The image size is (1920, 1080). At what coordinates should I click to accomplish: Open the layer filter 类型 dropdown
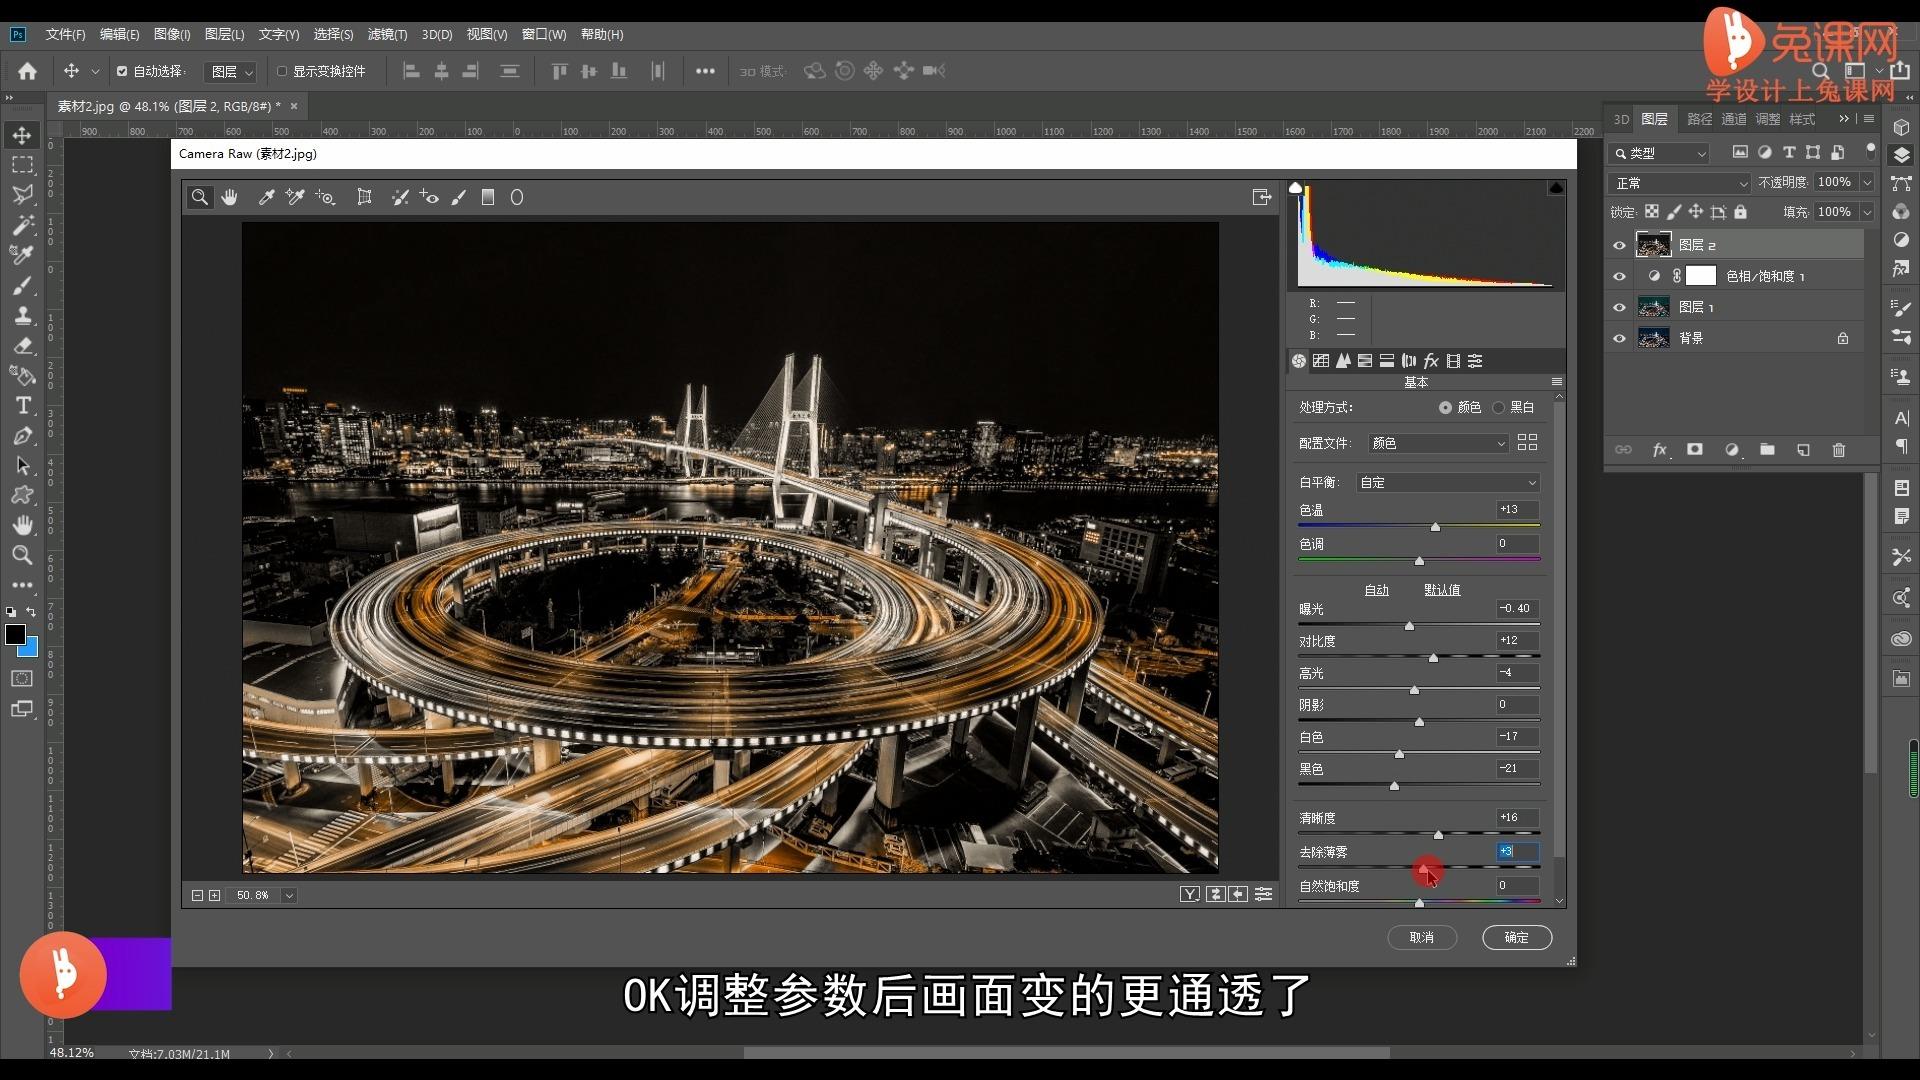(x=1660, y=153)
